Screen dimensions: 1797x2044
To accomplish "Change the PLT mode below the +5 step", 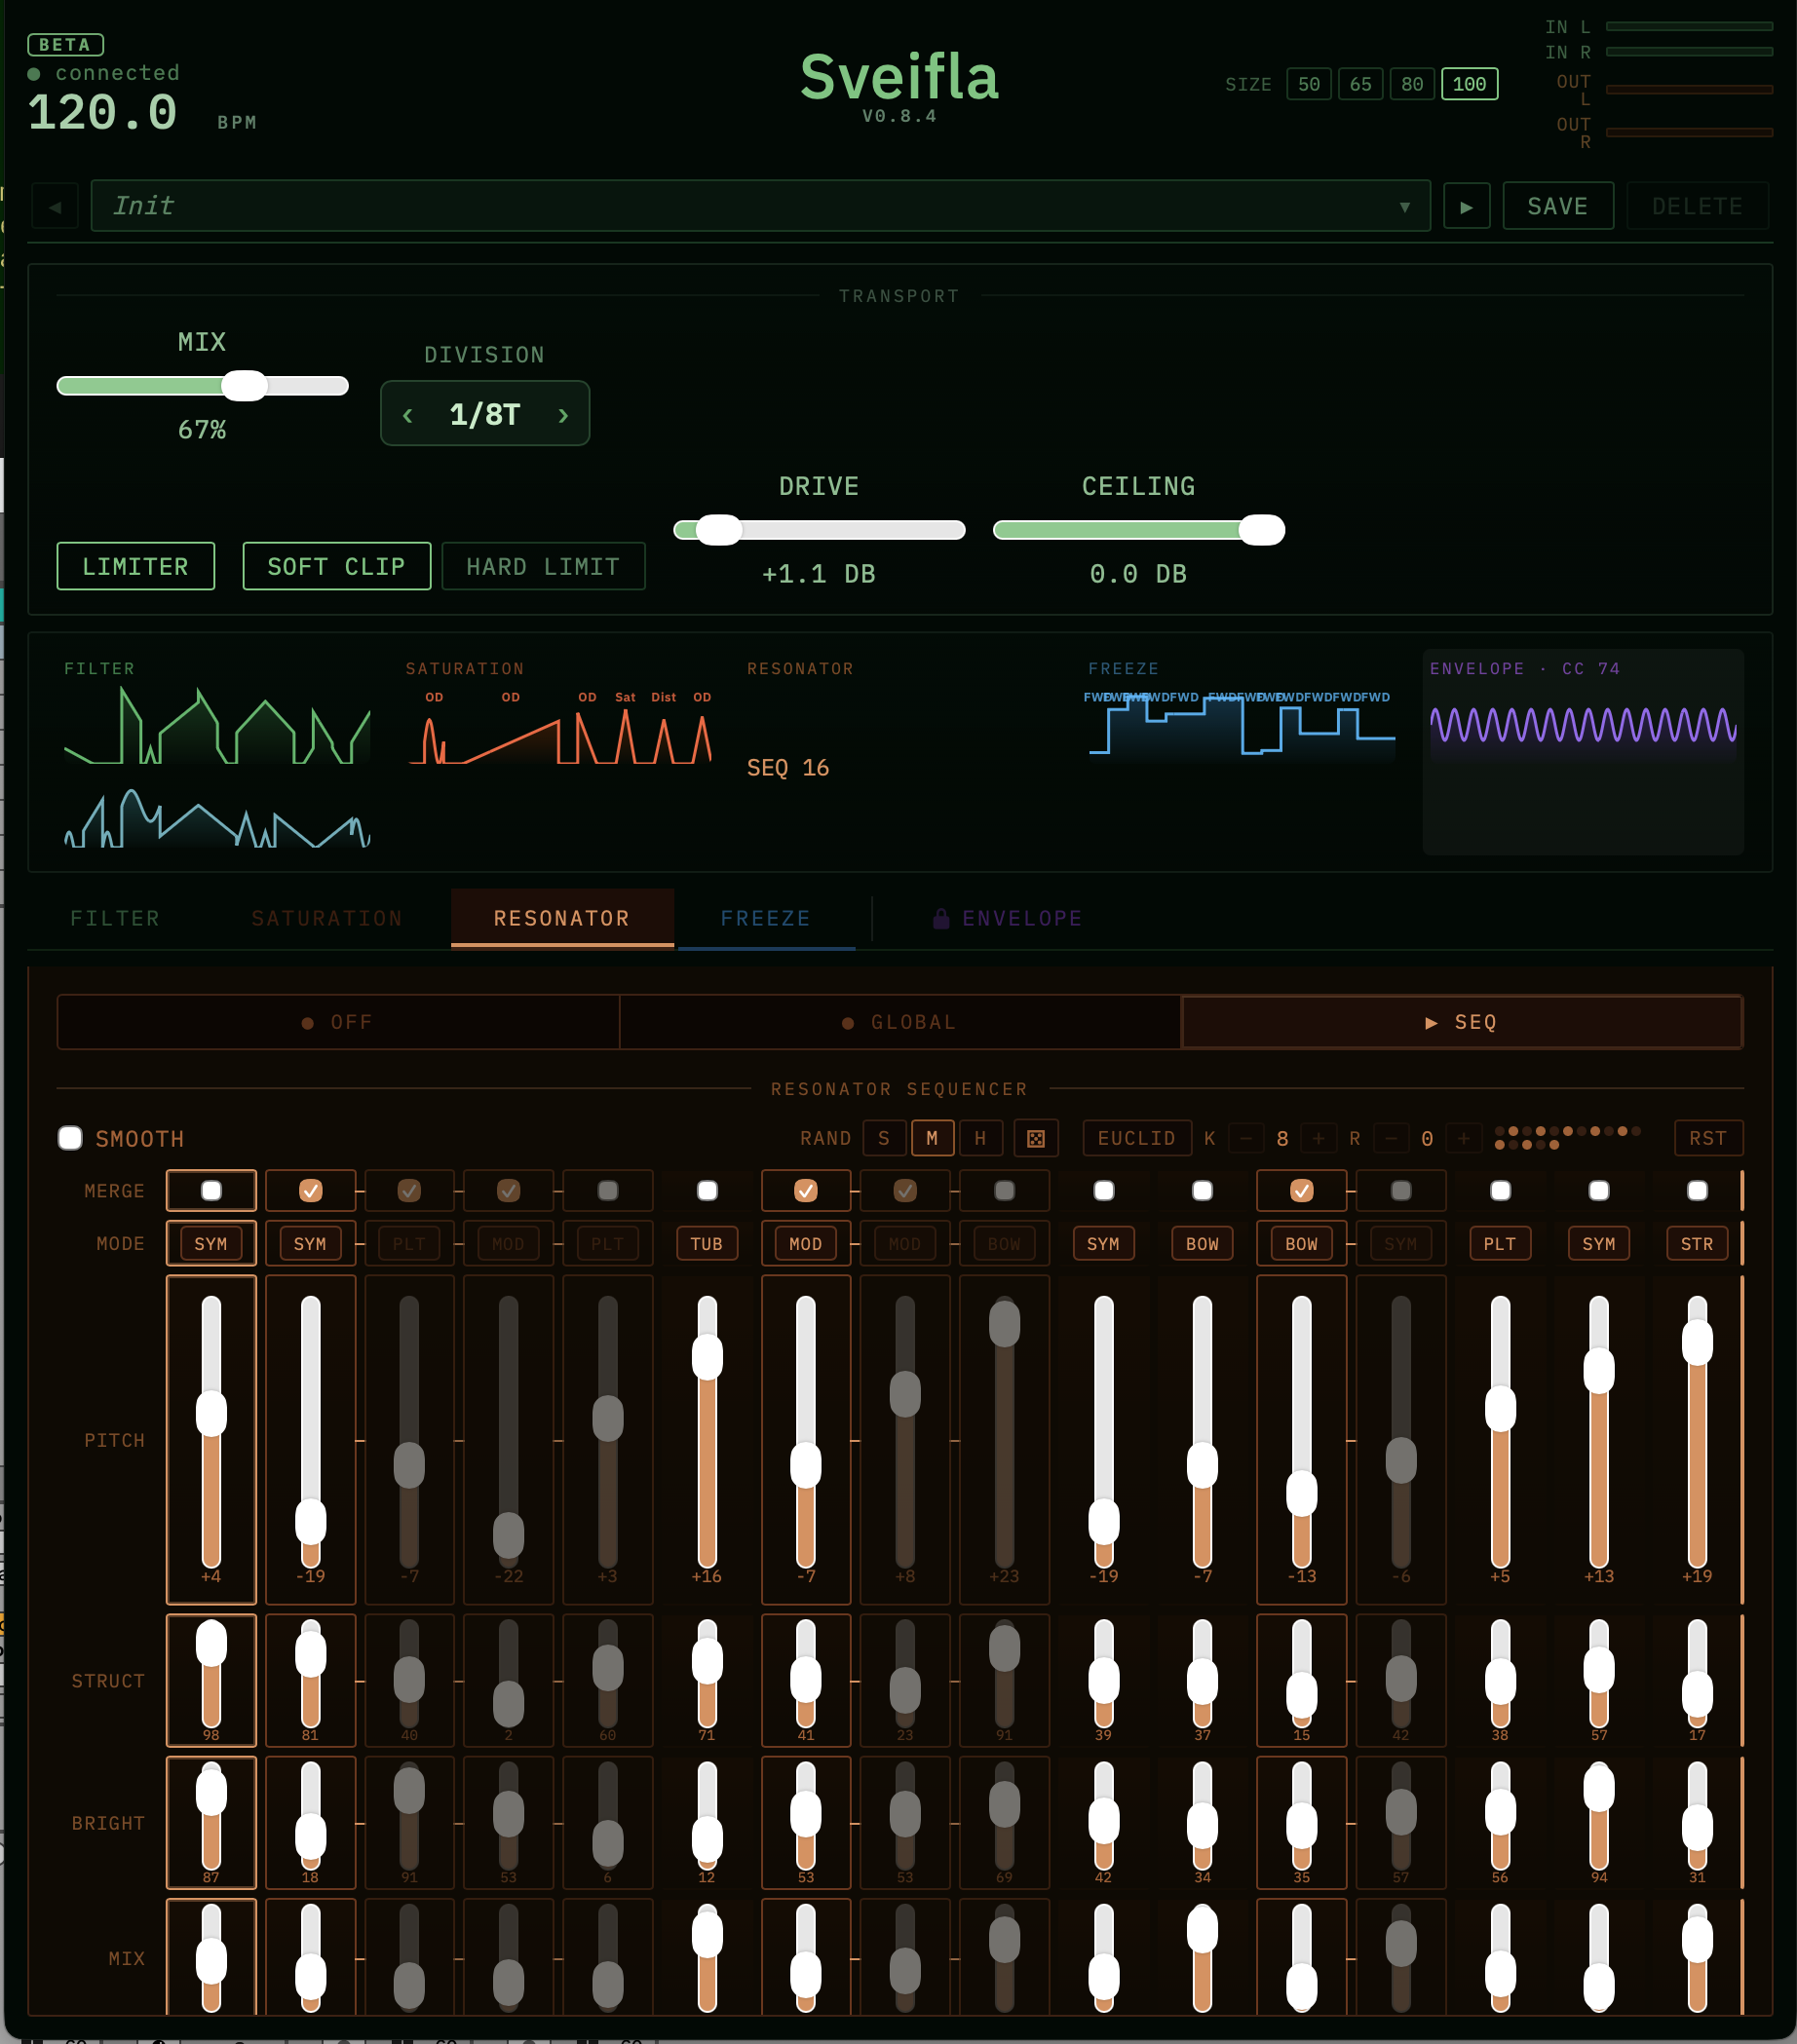I will pyautogui.click(x=1500, y=1243).
